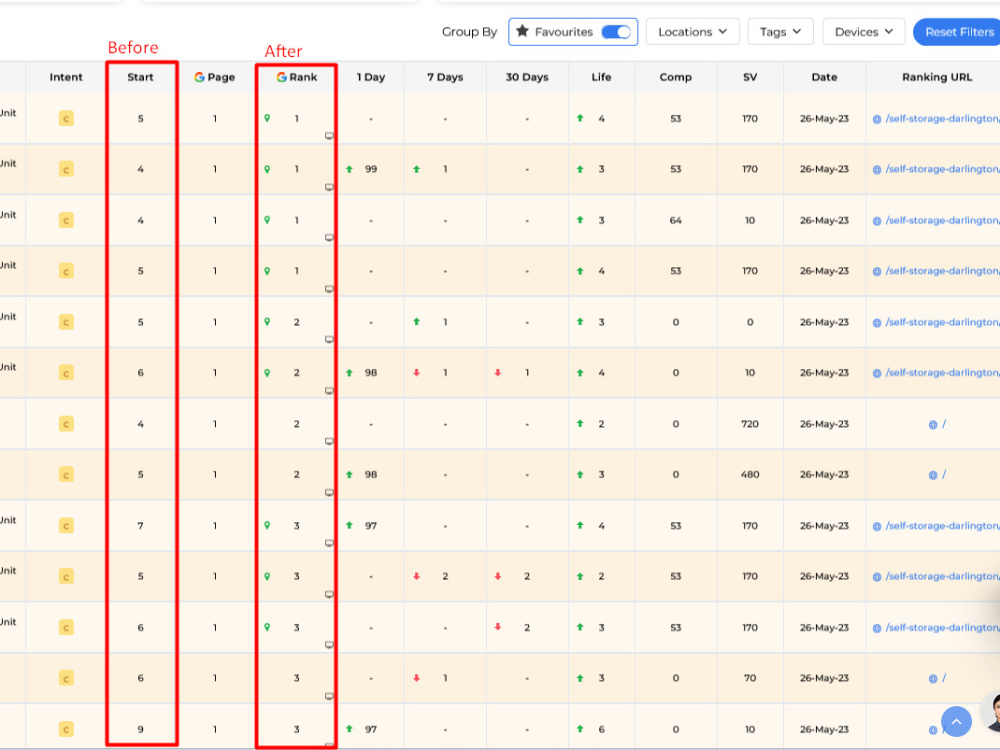Screen dimensions: 1000x750
Task: Click location pin in the 1 Day 99 row
Action: tap(267, 169)
